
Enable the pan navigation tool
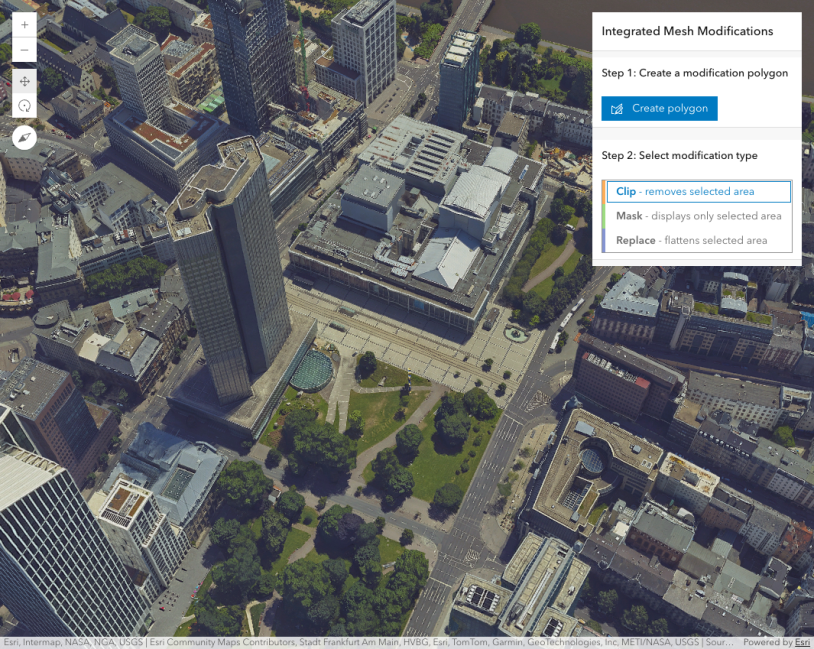pos(25,80)
